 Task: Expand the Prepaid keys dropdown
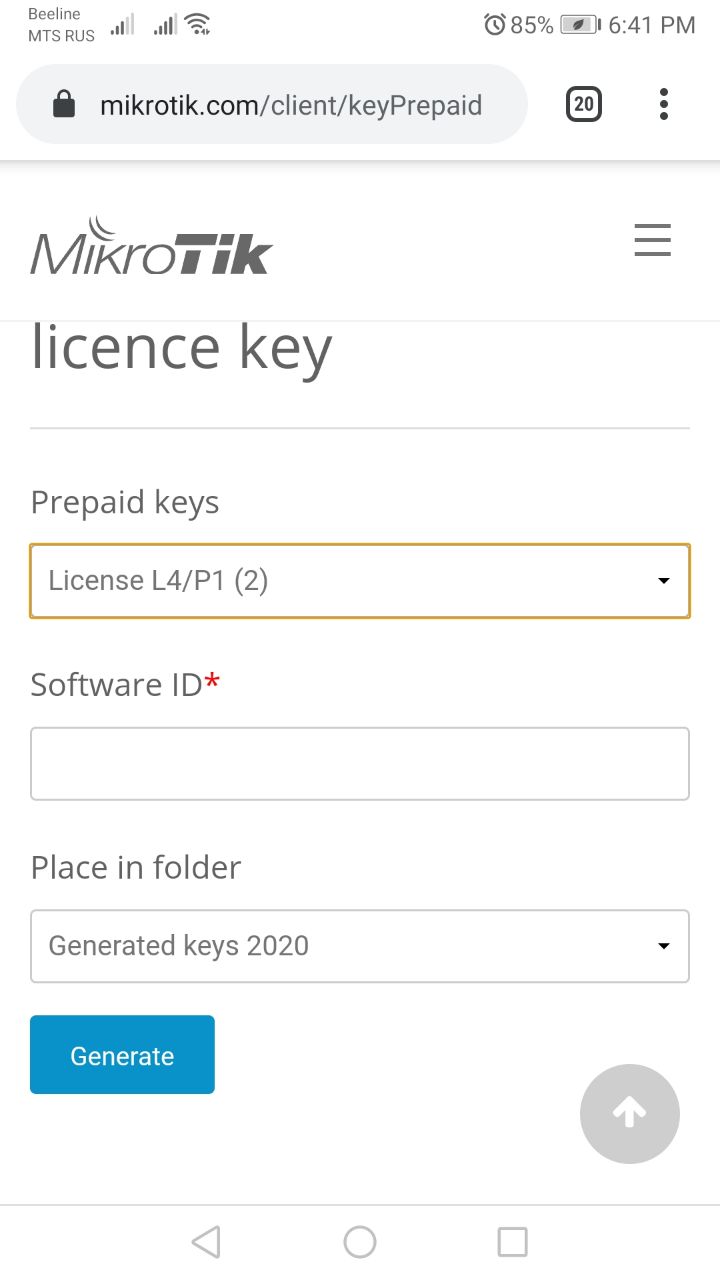coord(360,581)
